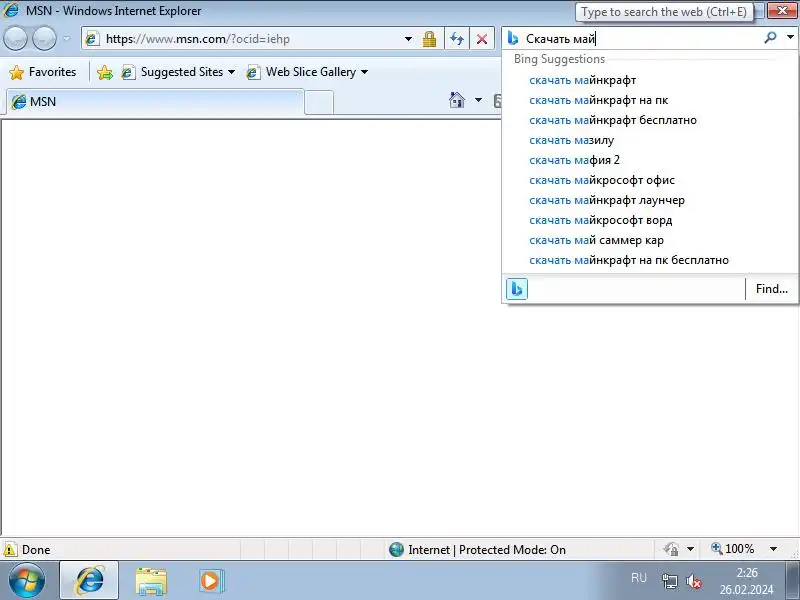Click Internet Explorer taskbar icon

[x=89, y=581]
